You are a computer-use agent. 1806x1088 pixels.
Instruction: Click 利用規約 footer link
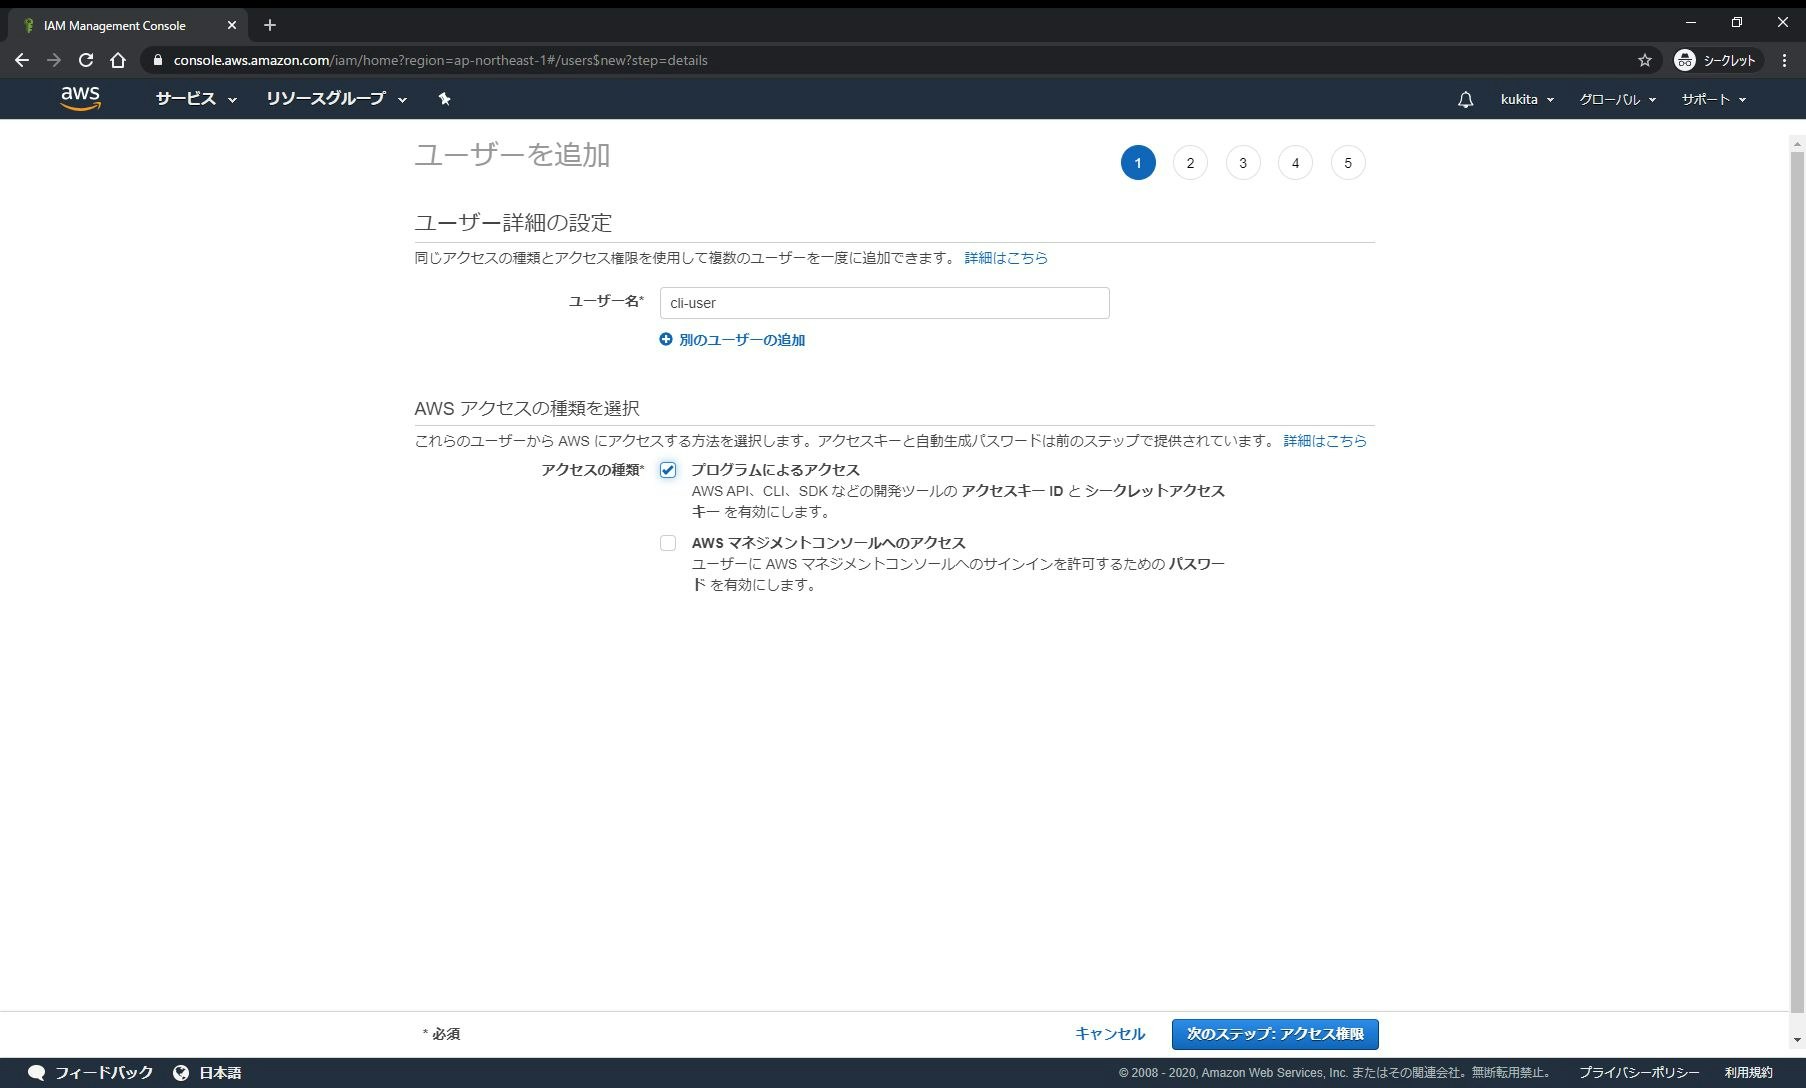[1748, 1072]
